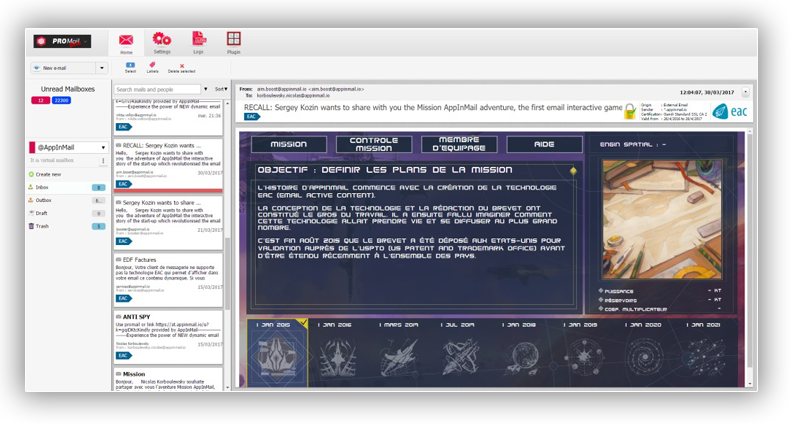The width and height of the screenshot is (794, 424).
Task: Click the PROMail logo button
Action: [62, 42]
